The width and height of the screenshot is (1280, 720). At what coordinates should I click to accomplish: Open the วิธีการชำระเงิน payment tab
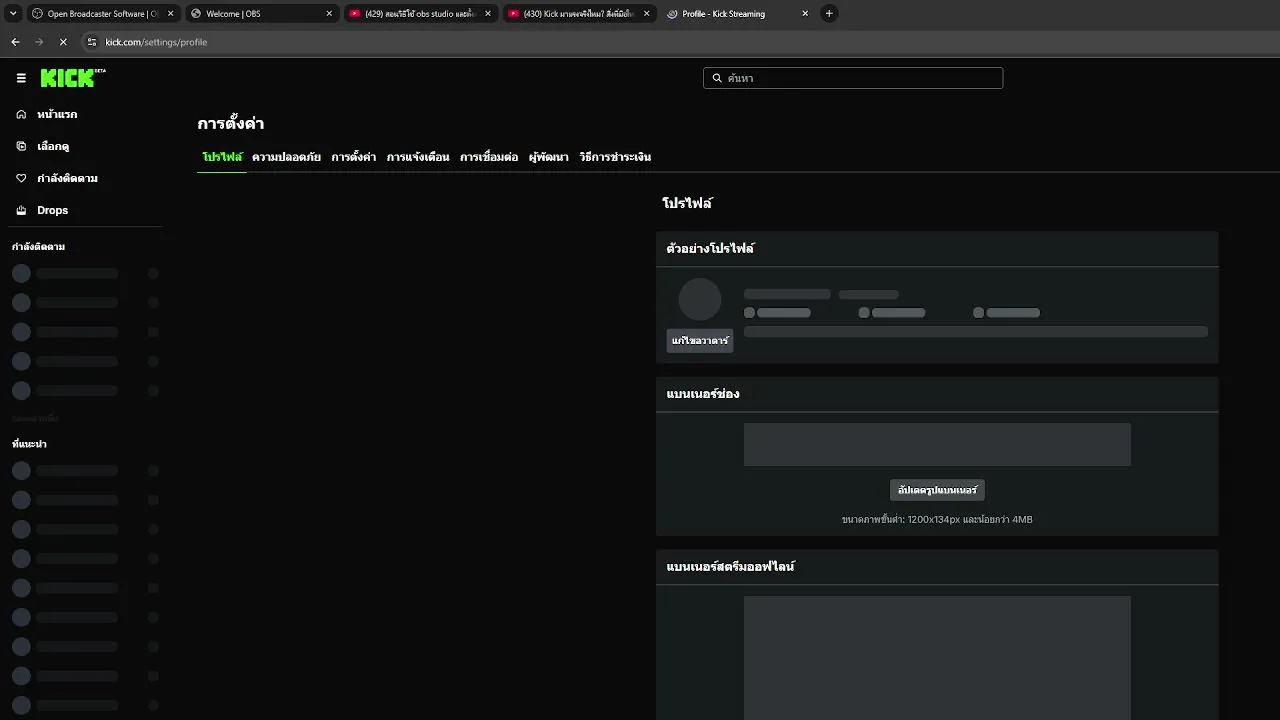coord(615,157)
